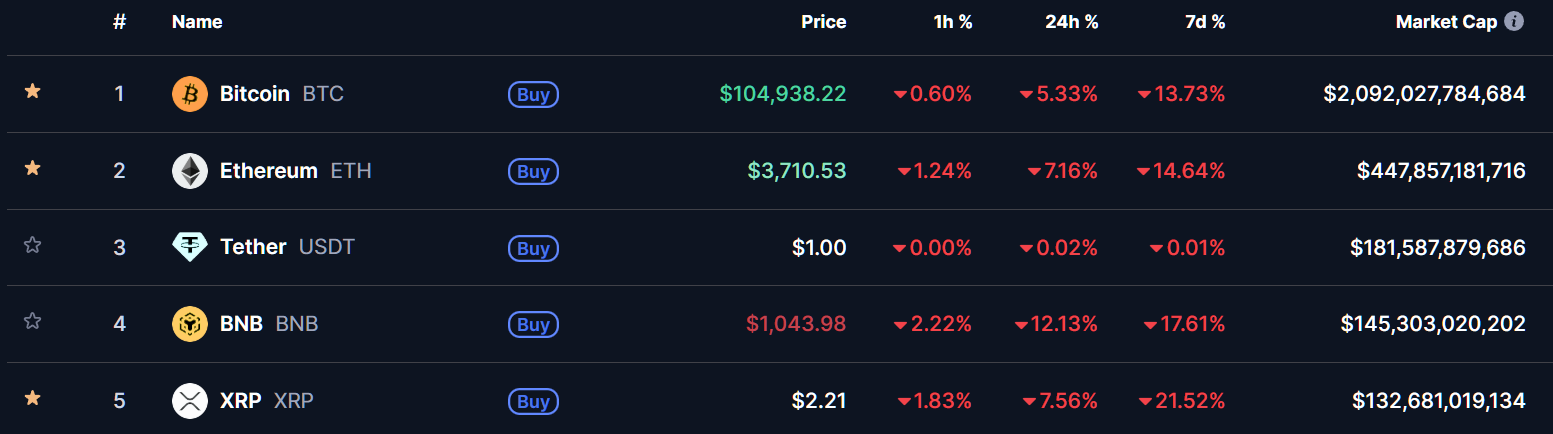Click the Bitcoin coin logo icon
The image size is (1553, 434).
pos(190,94)
